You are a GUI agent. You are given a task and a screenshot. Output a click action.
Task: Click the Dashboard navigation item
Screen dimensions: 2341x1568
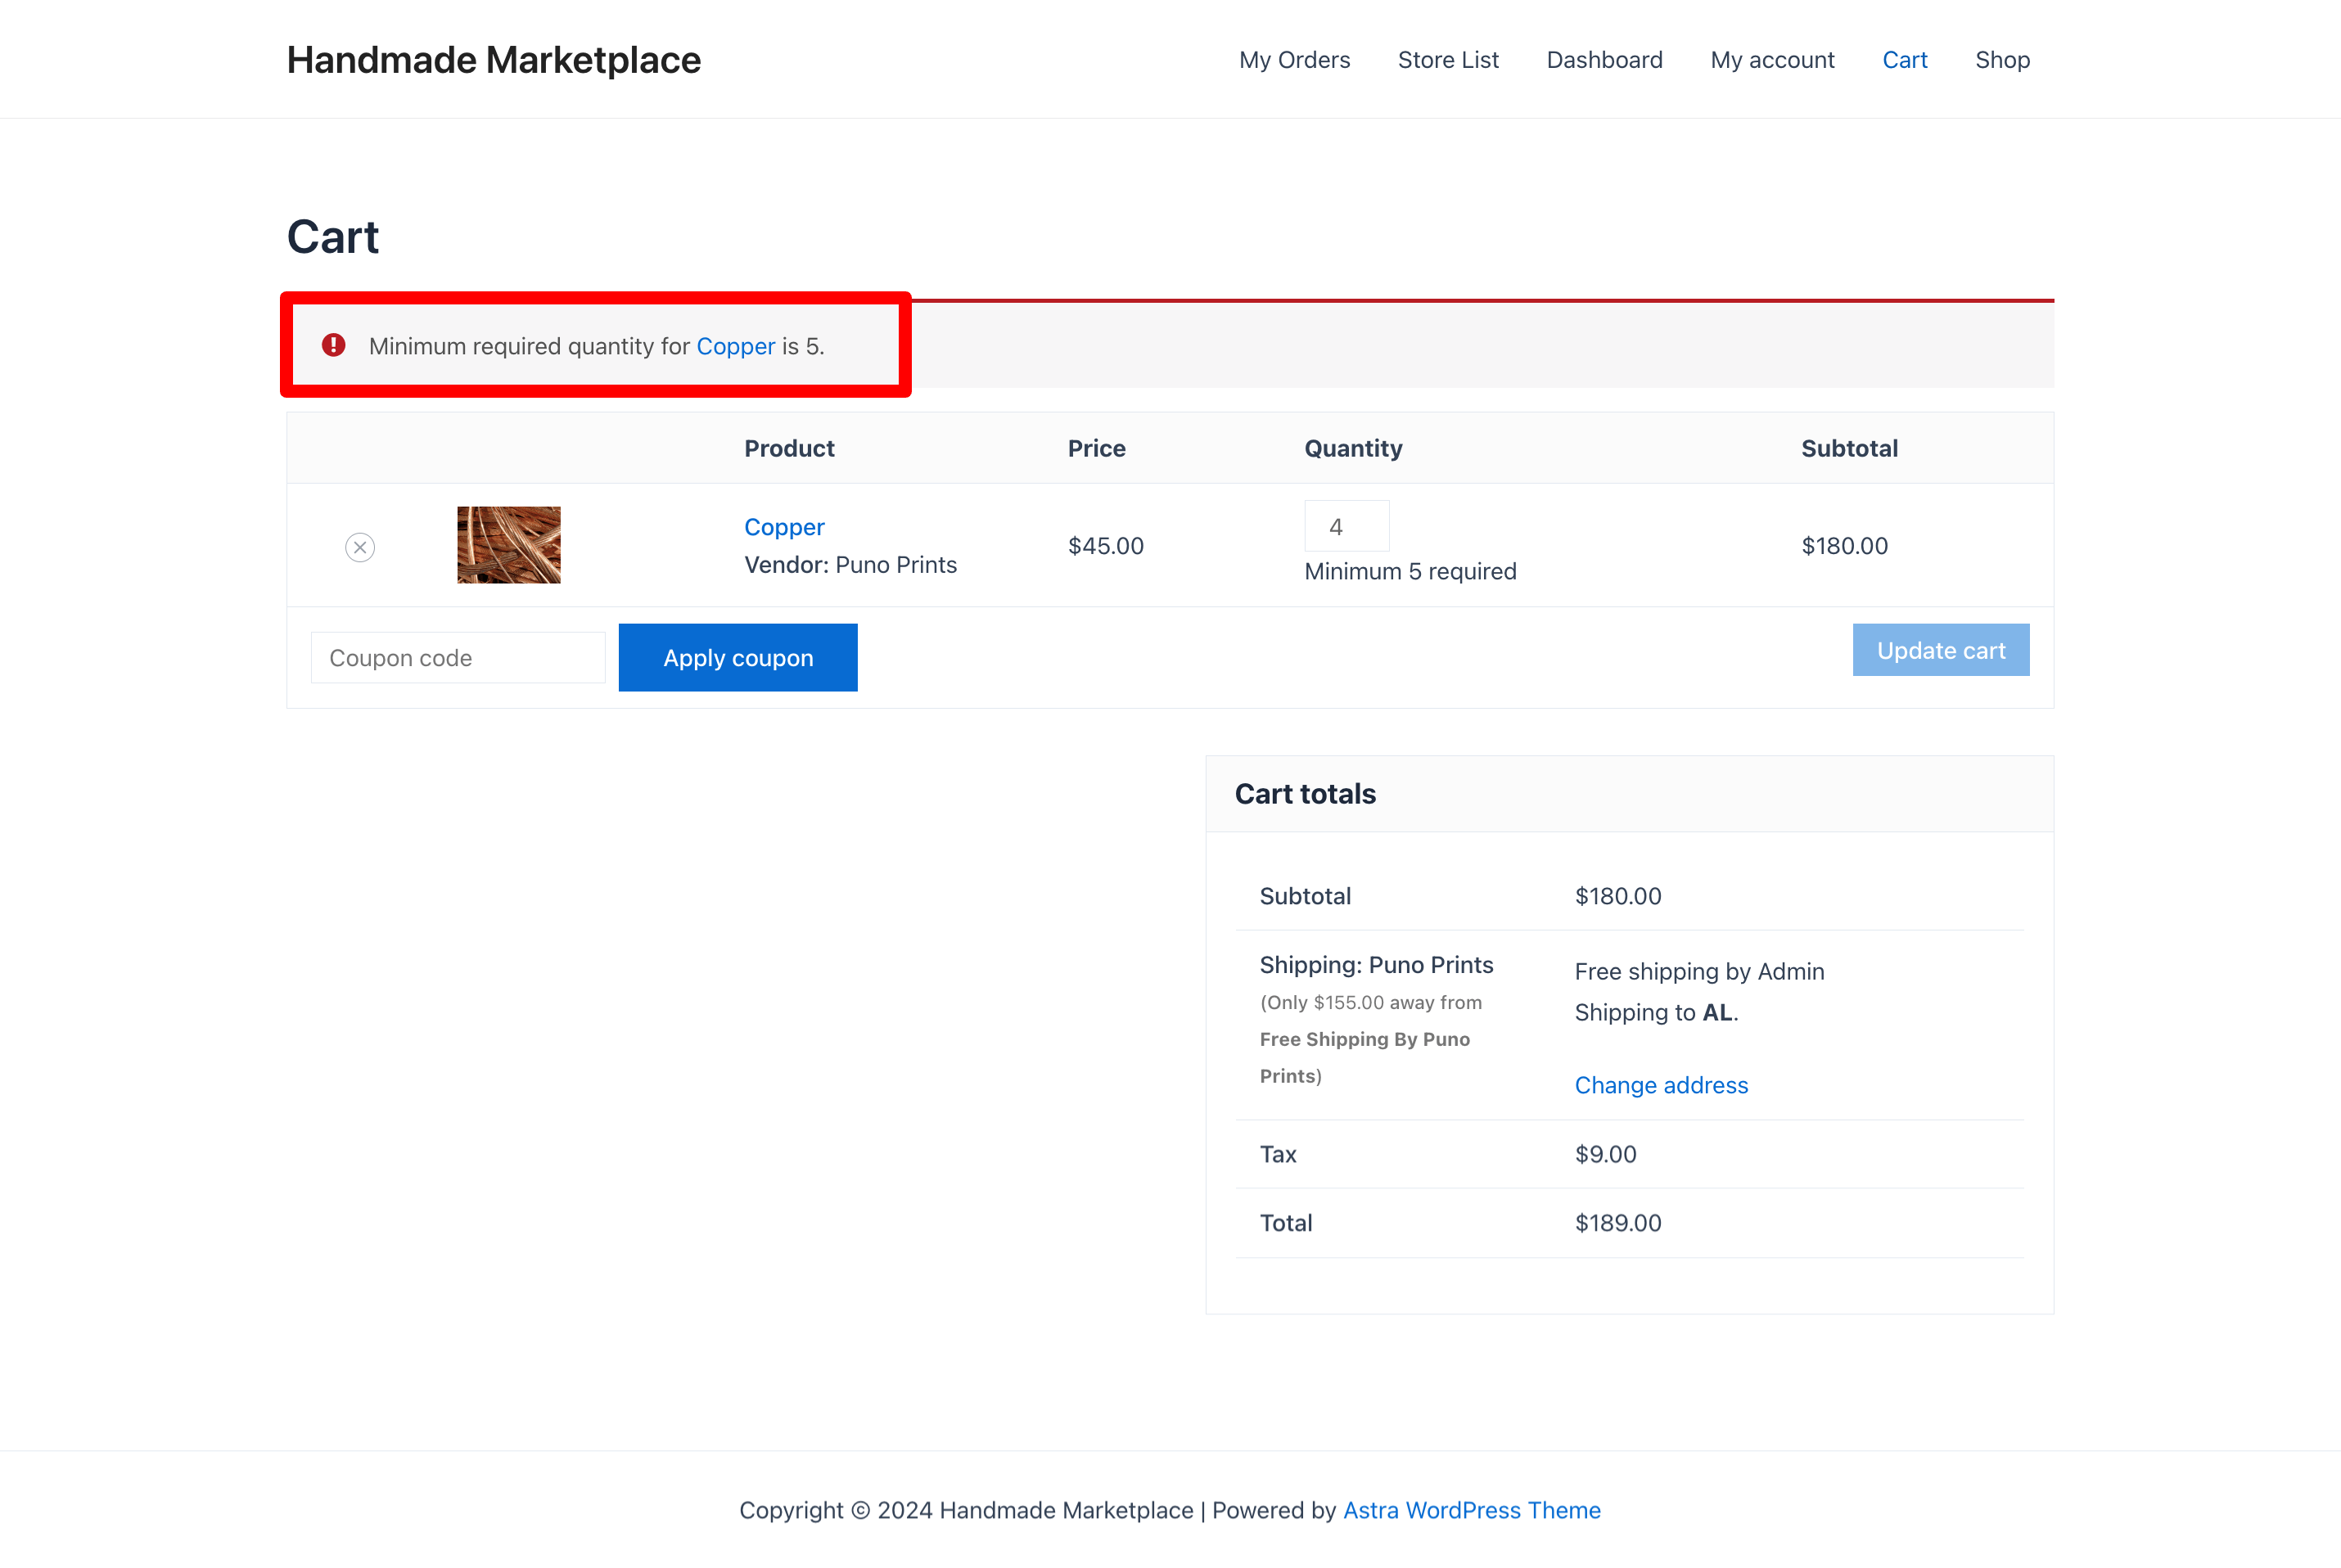click(1604, 58)
